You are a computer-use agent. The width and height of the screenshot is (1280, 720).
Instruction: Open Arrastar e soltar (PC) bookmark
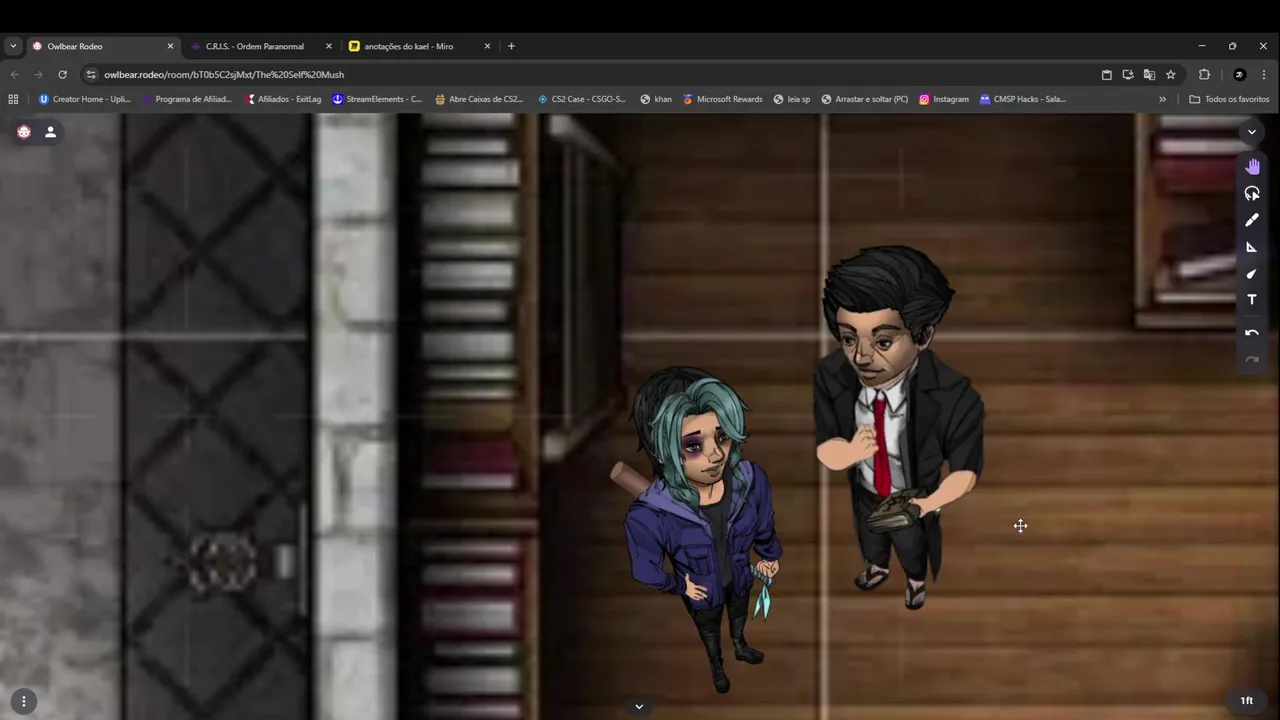(865, 99)
